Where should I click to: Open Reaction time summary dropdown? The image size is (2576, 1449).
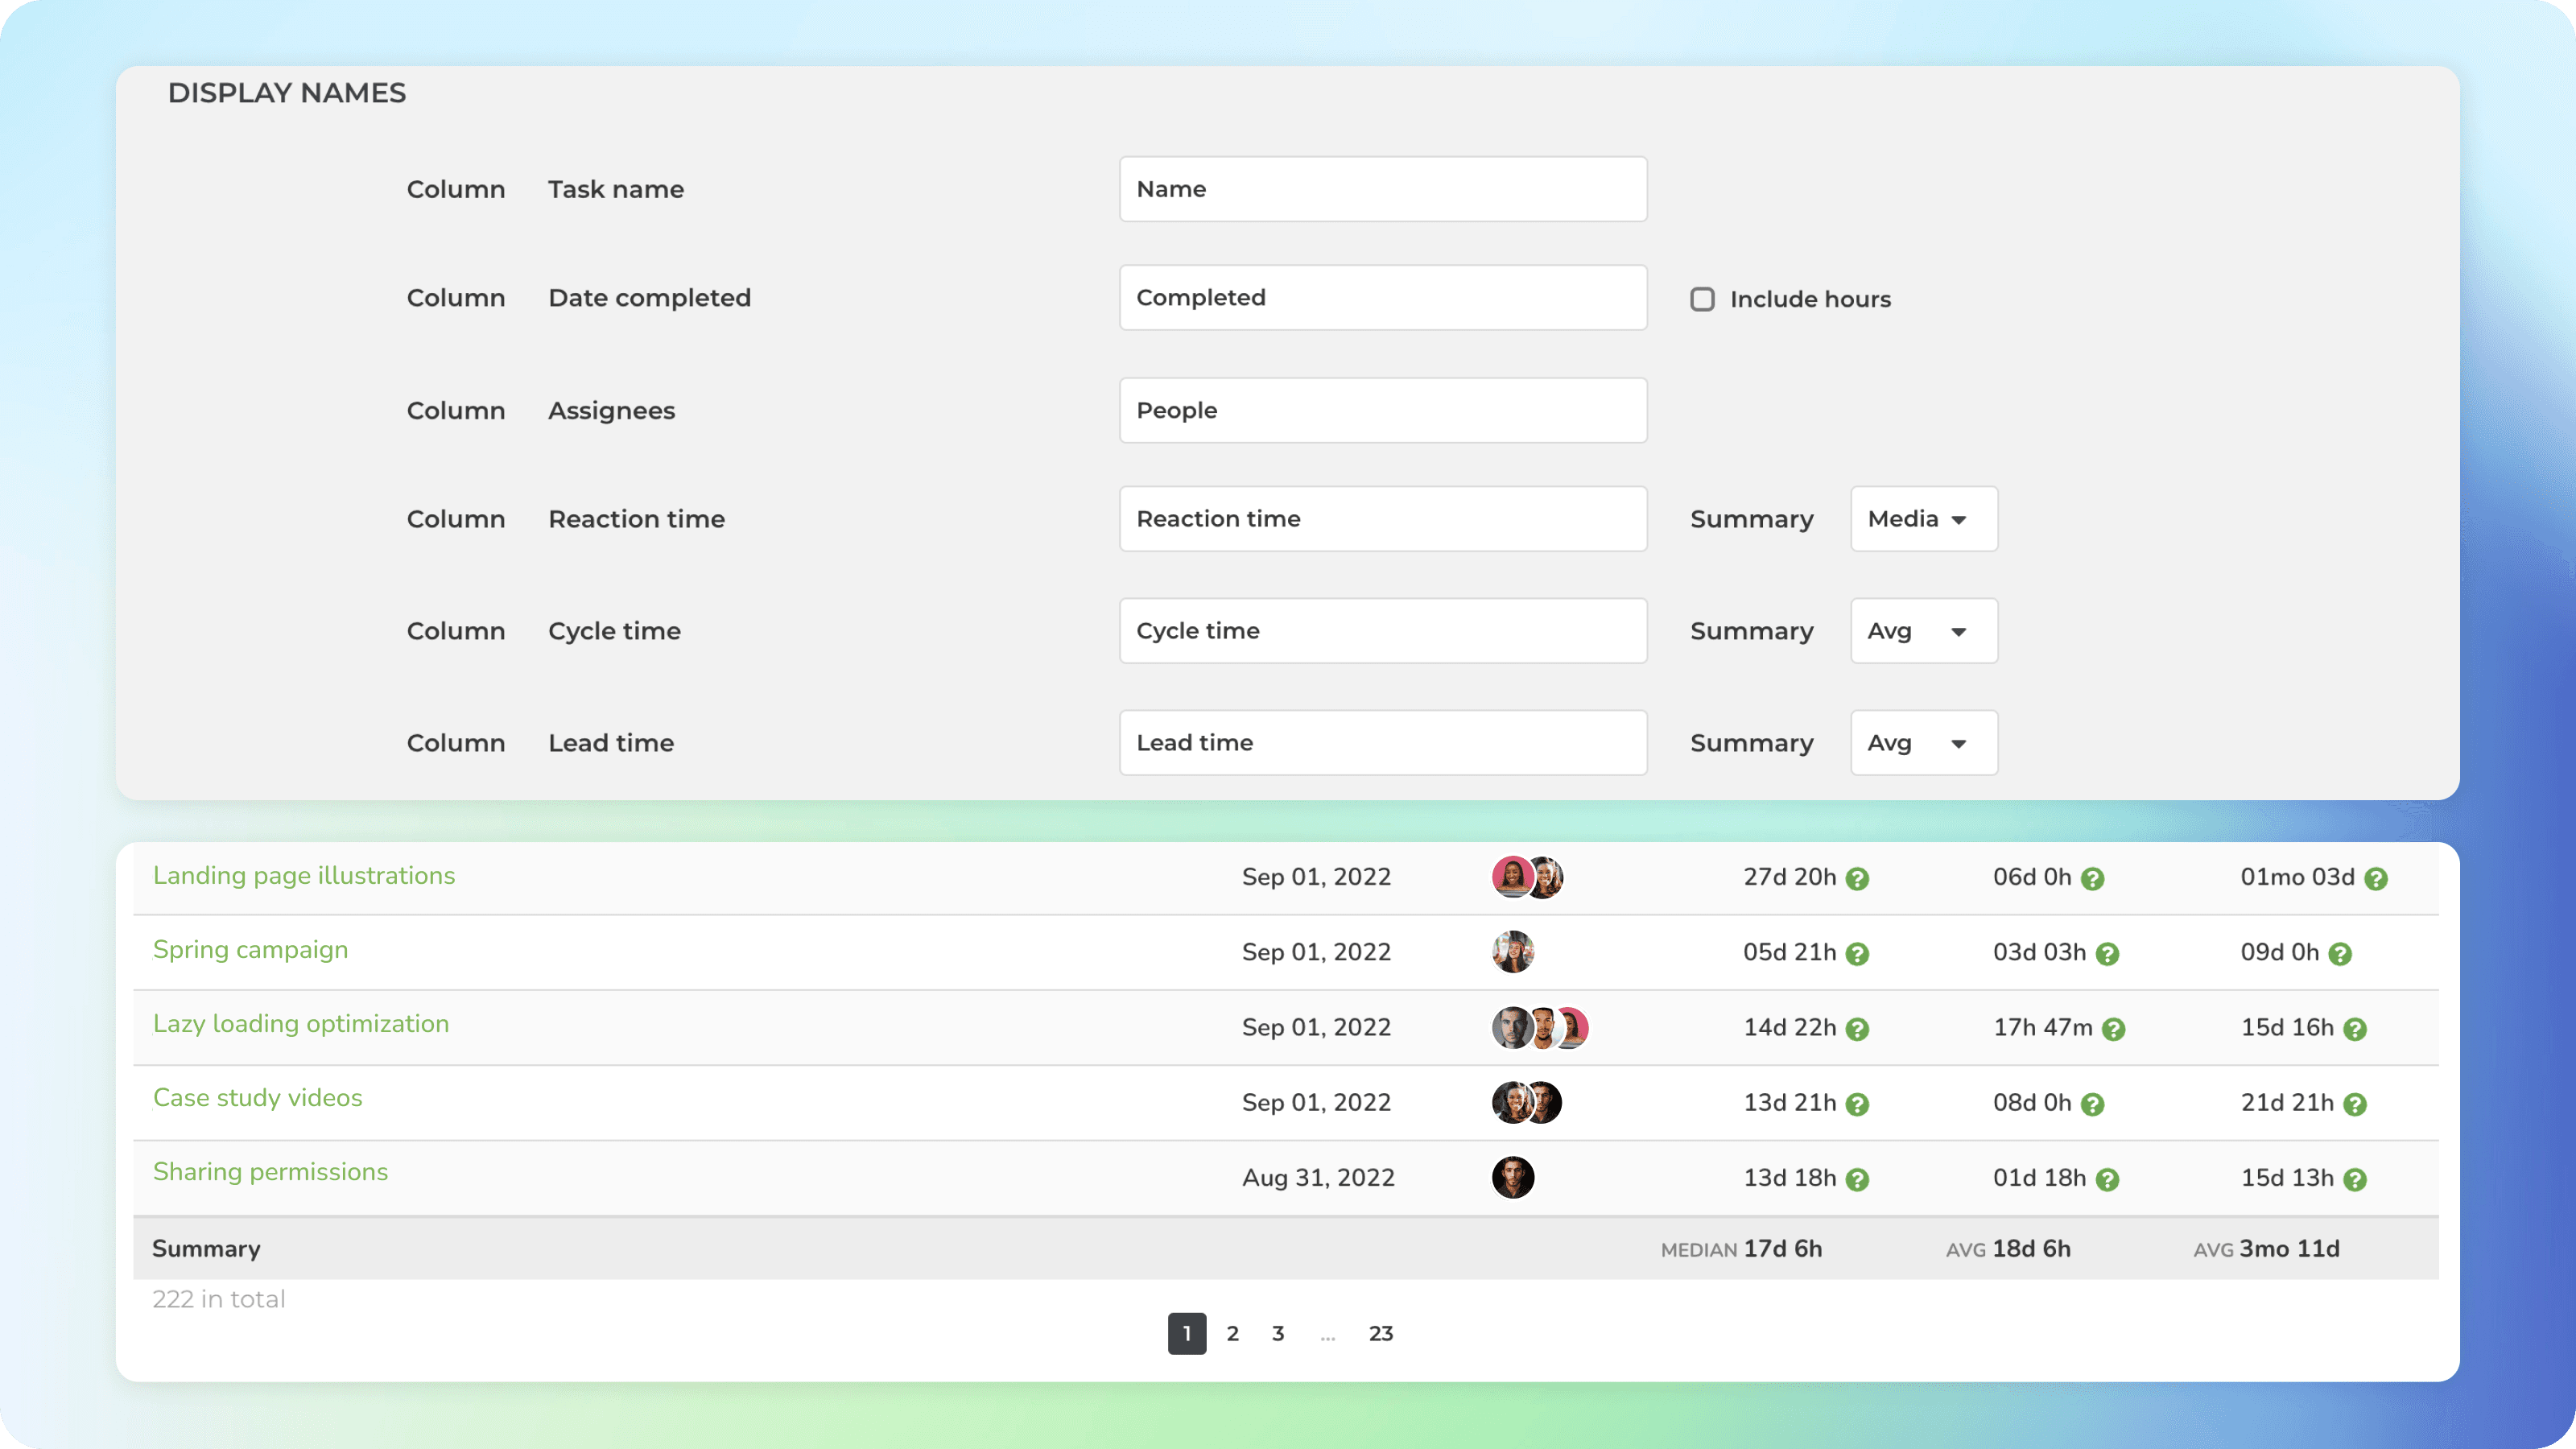click(1923, 519)
